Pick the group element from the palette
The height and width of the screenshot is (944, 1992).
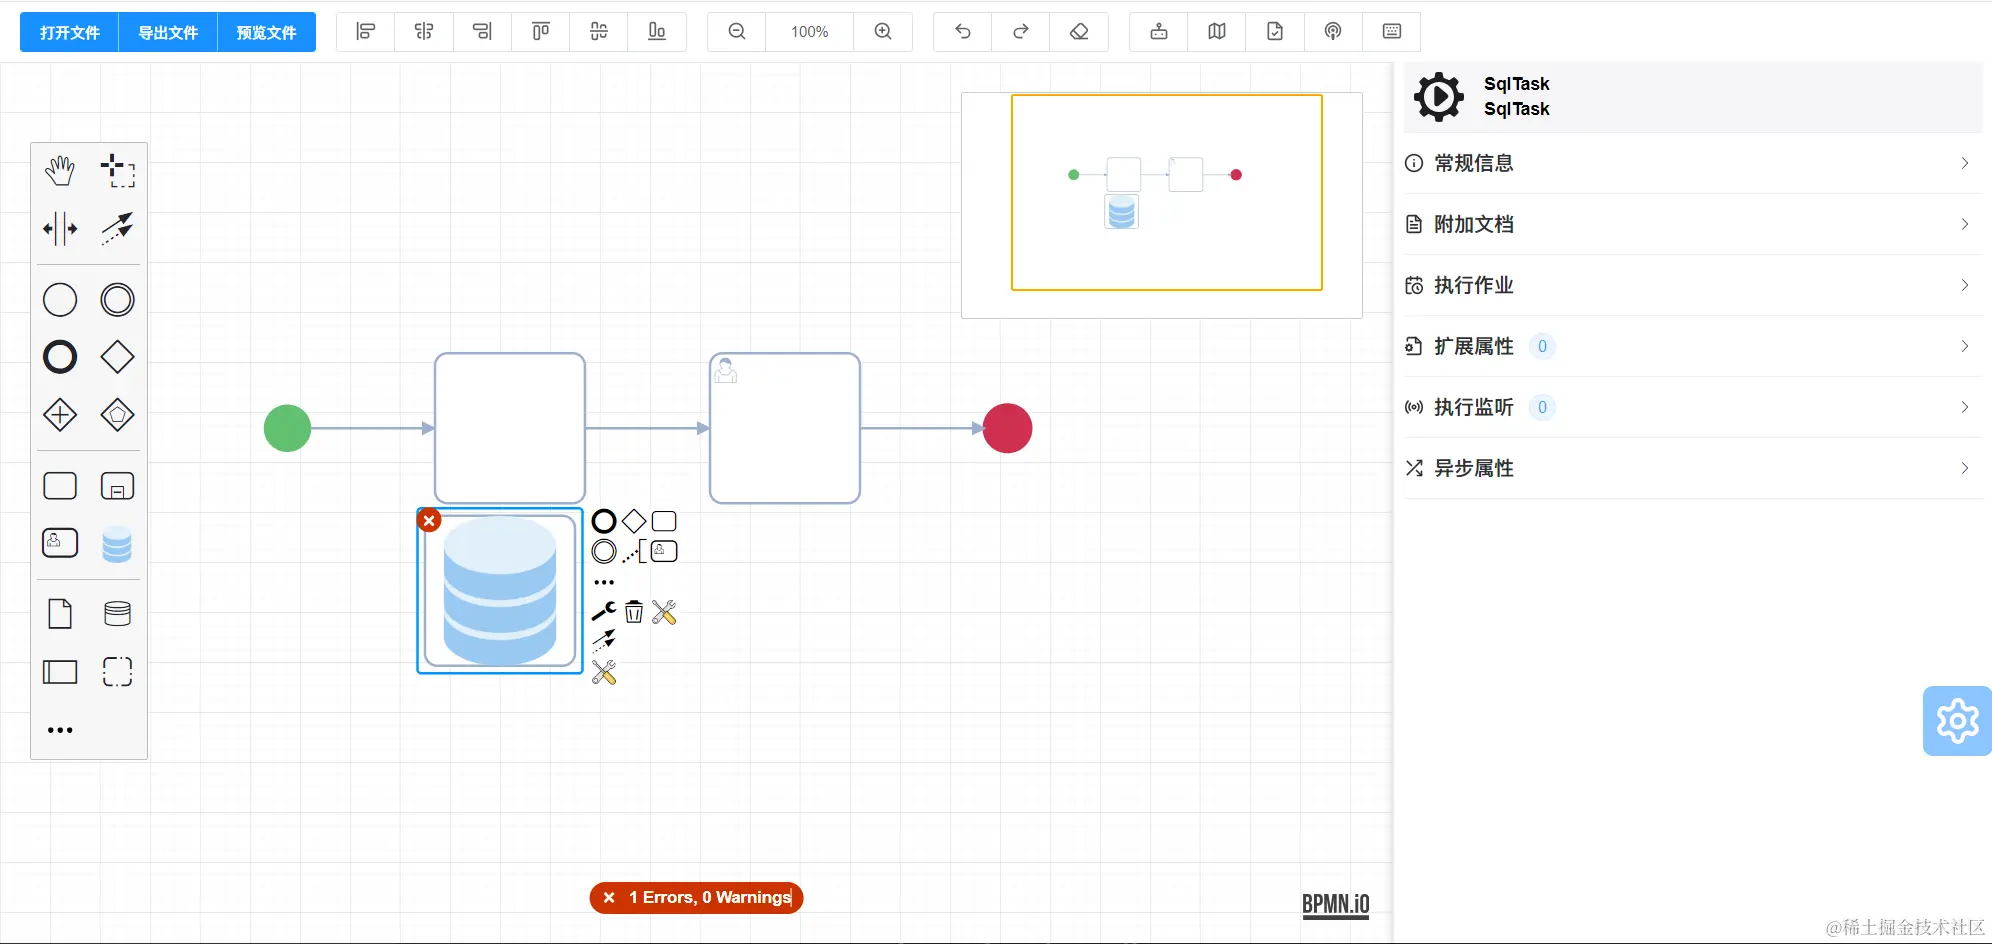point(118,672)
